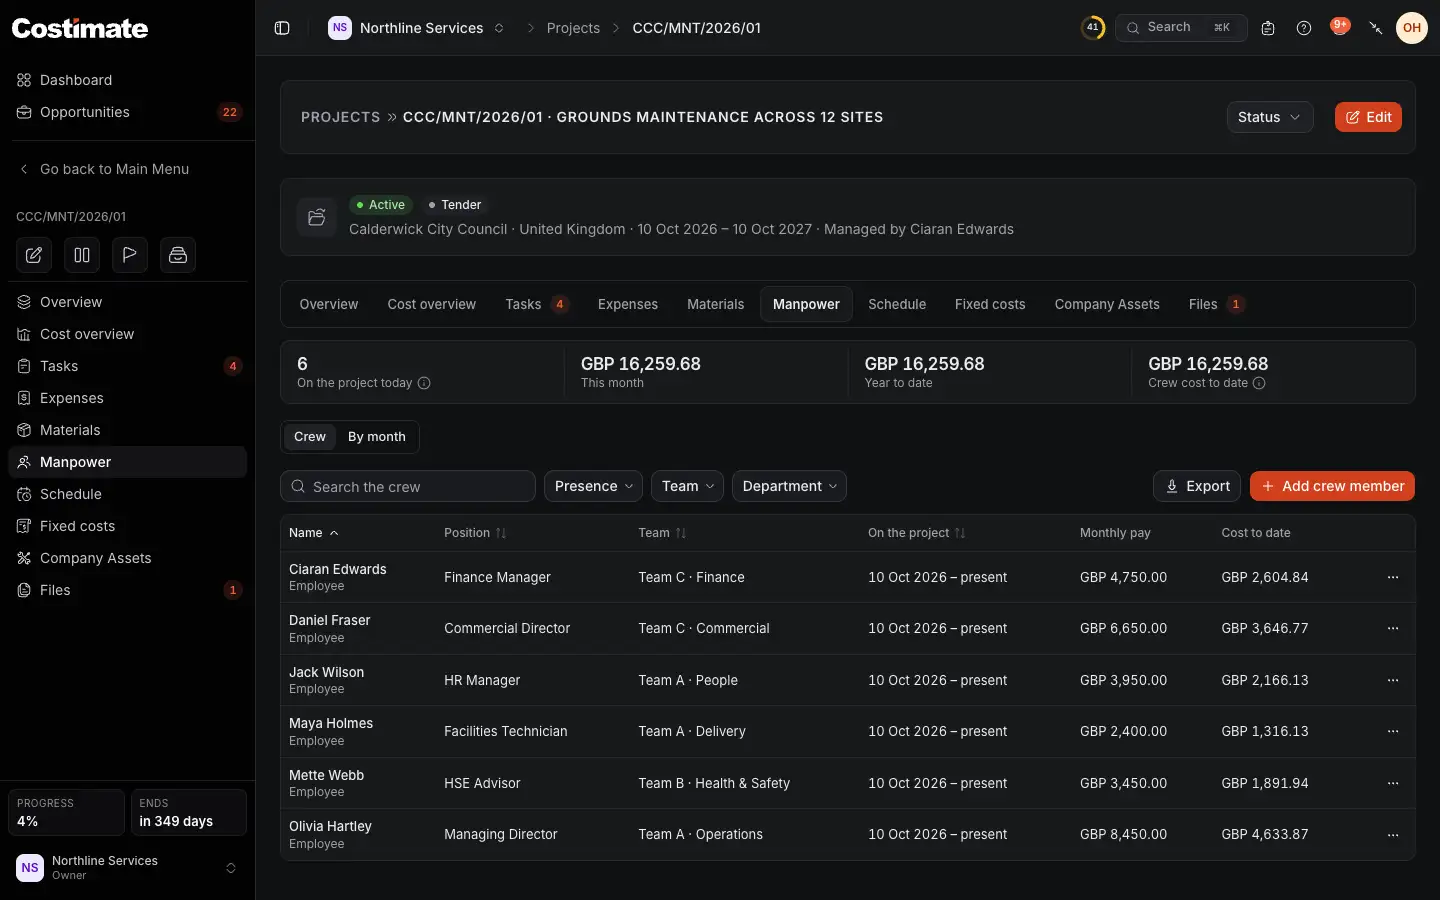Image resolution: width=1440 pixels, height=900 pixels.
Task: Open the OH user avatar menu
Action: click(x=1412, y=28)
